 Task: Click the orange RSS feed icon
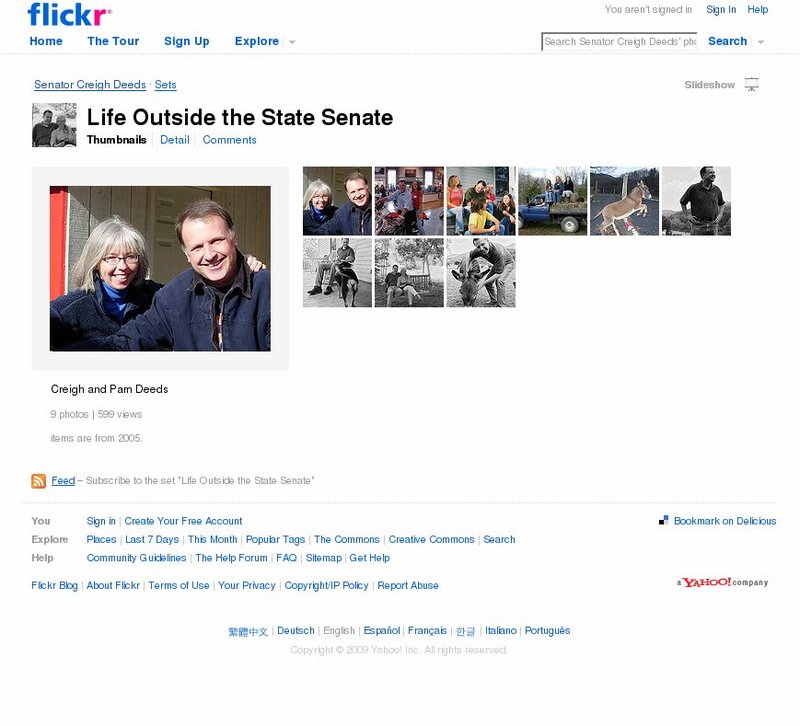[x=38, y=481]
